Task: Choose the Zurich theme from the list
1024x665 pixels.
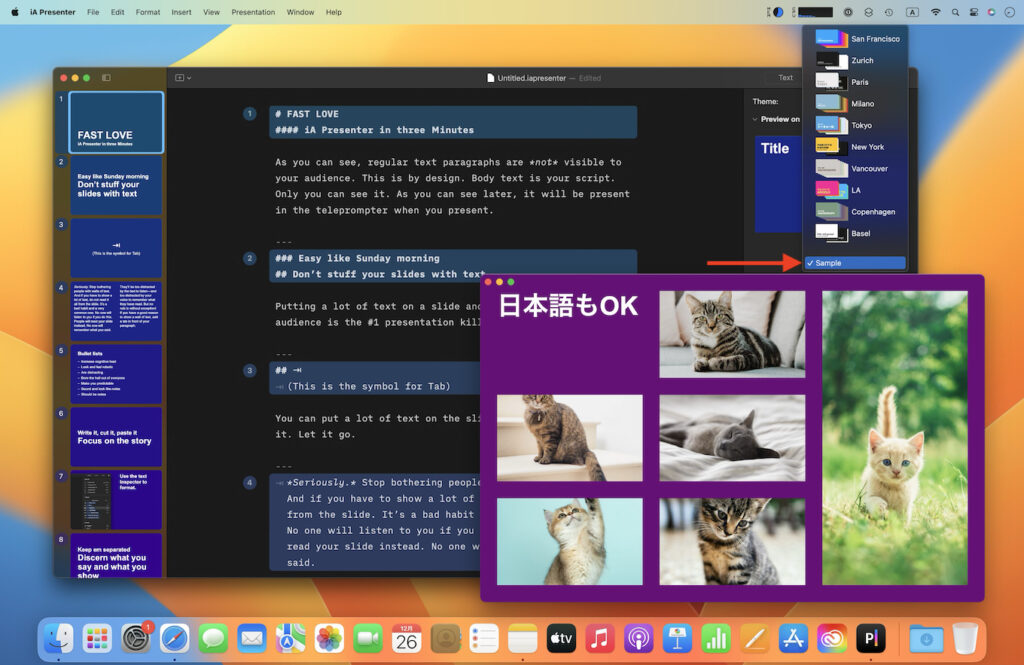Action: point(862,60)
